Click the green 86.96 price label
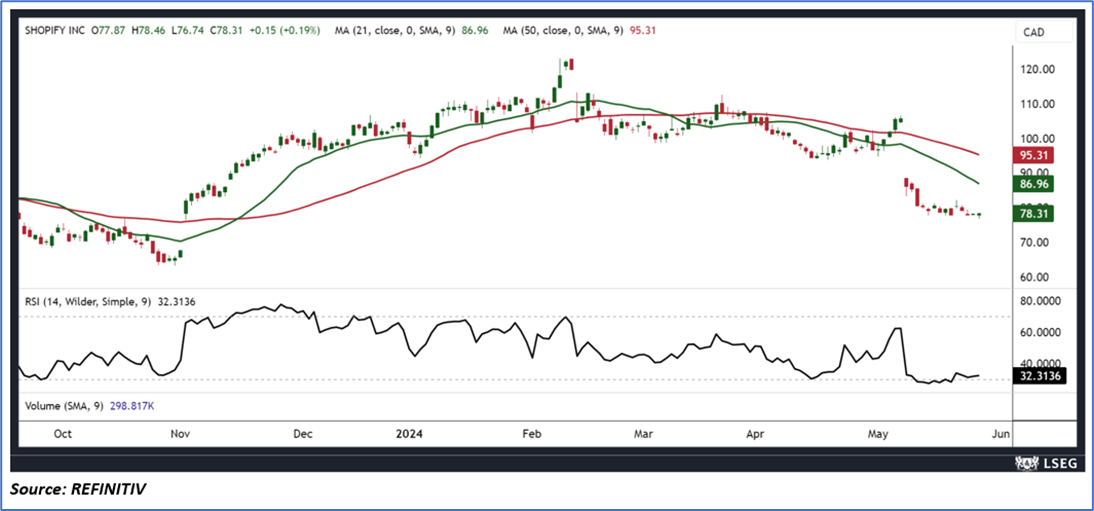The image size is (1094, 511). 1034,184
